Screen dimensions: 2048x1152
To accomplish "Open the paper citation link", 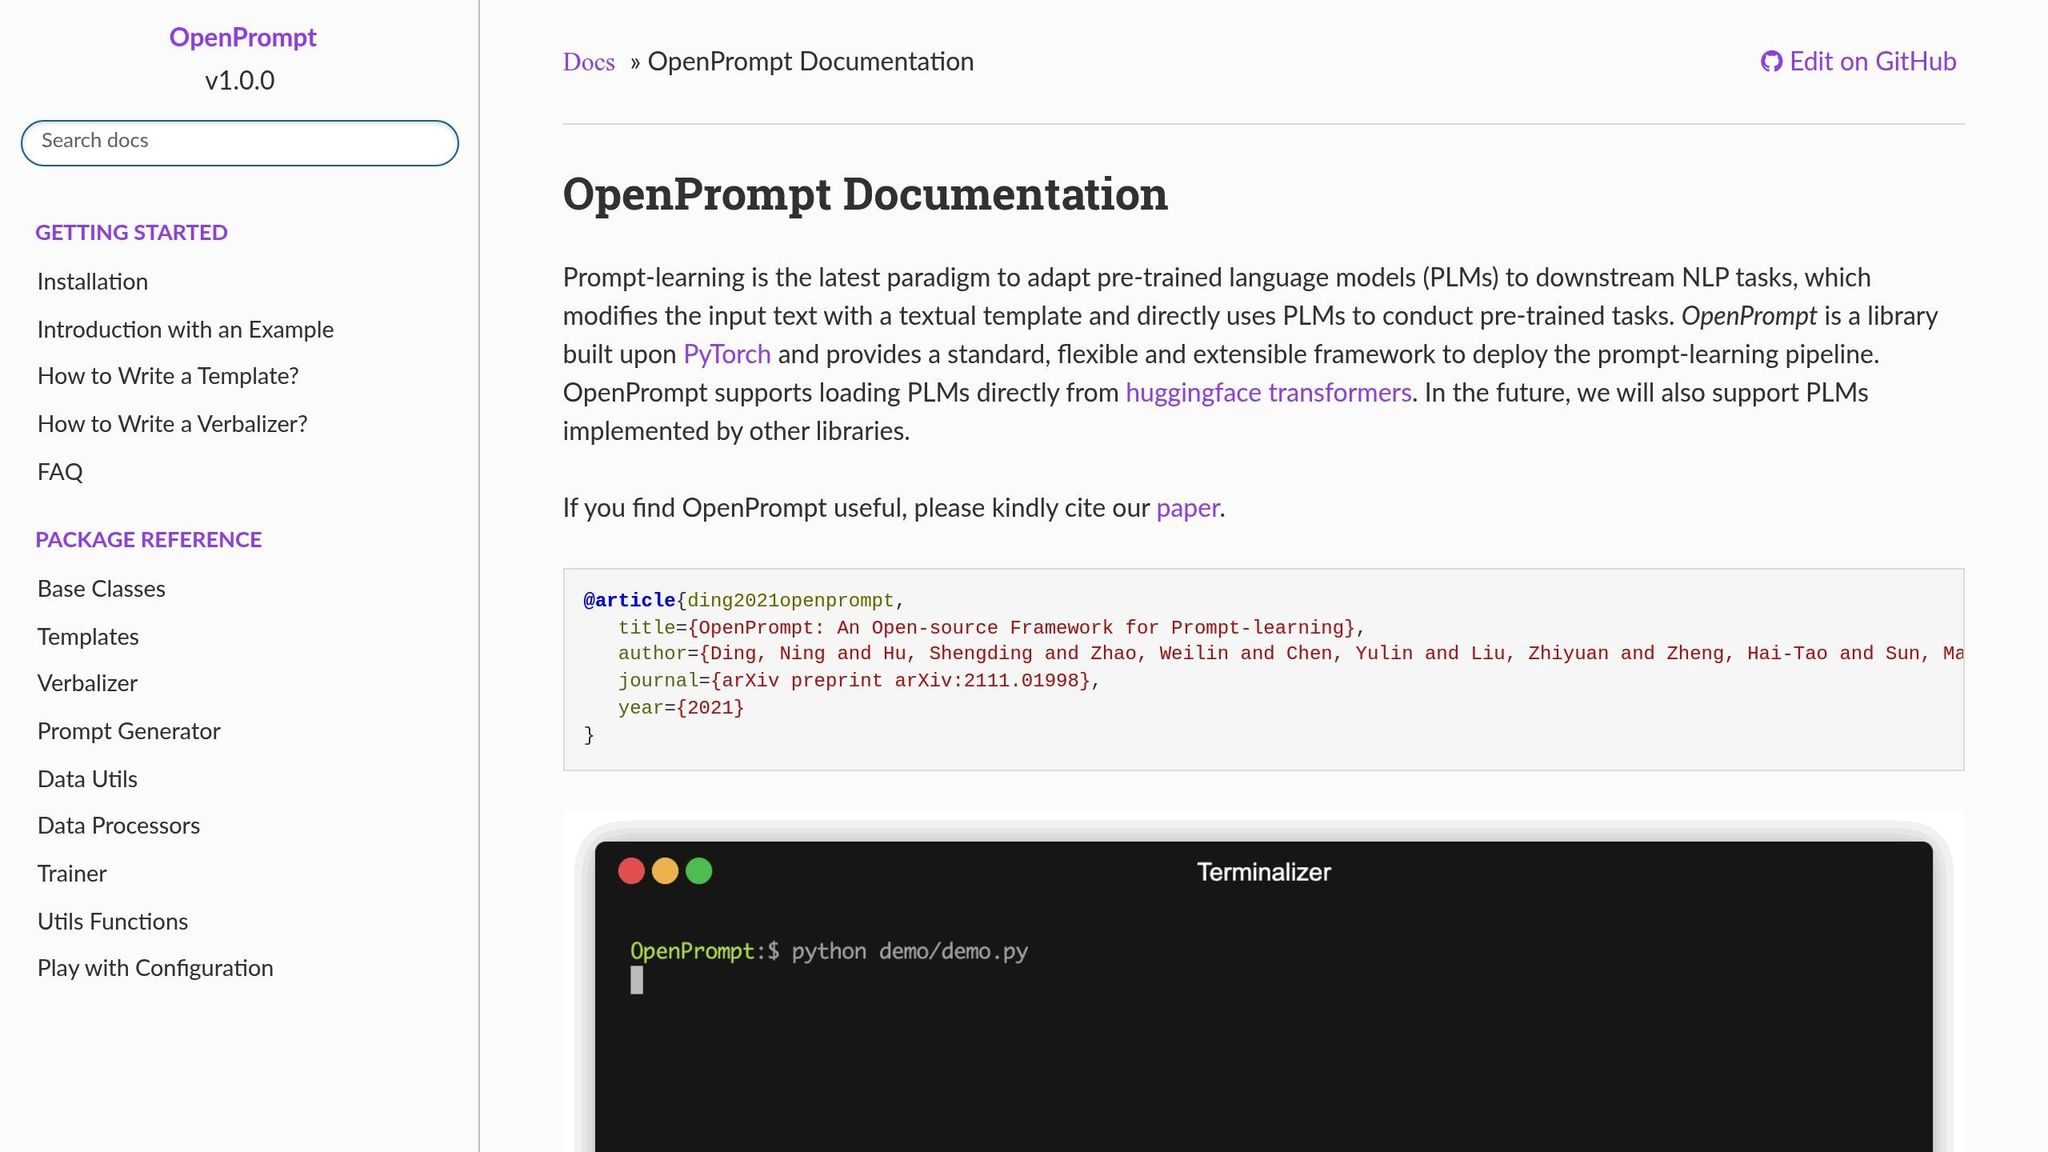I will tap(1186, 508).
